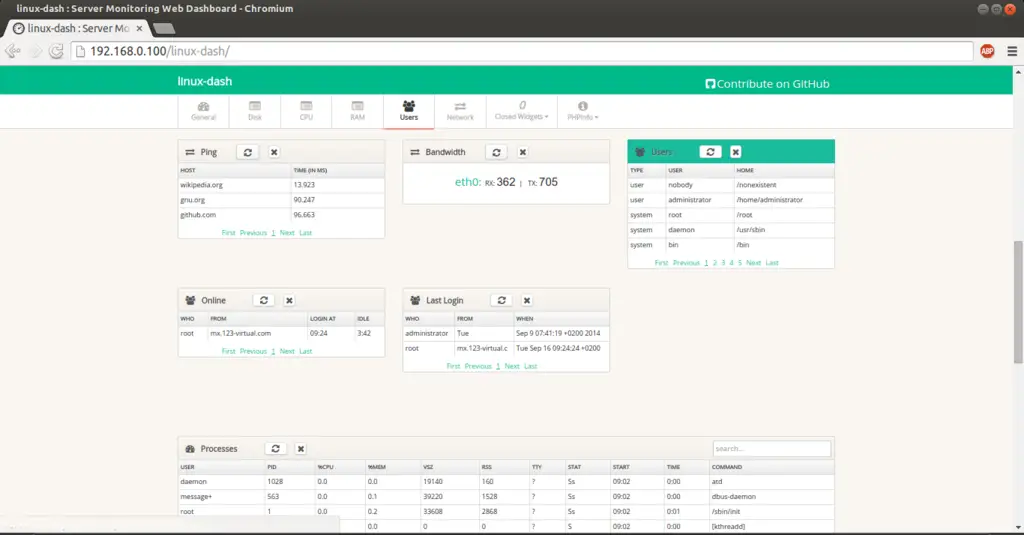Close the Users widget
The height and width of the screenshot is (535, 1024).
pyautogui.click(x=735, y=152)
